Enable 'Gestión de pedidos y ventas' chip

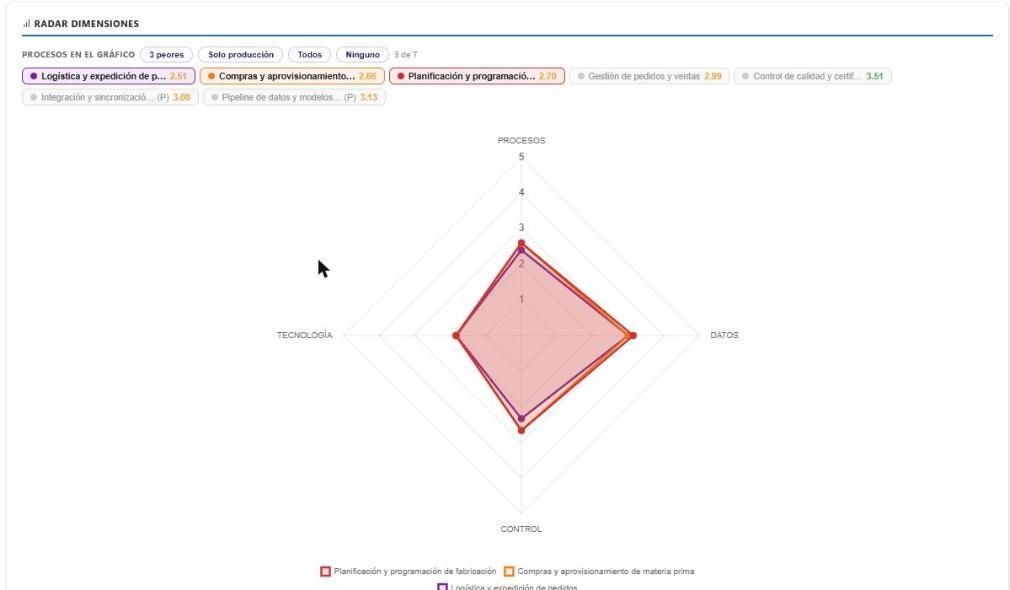(649, 76)
